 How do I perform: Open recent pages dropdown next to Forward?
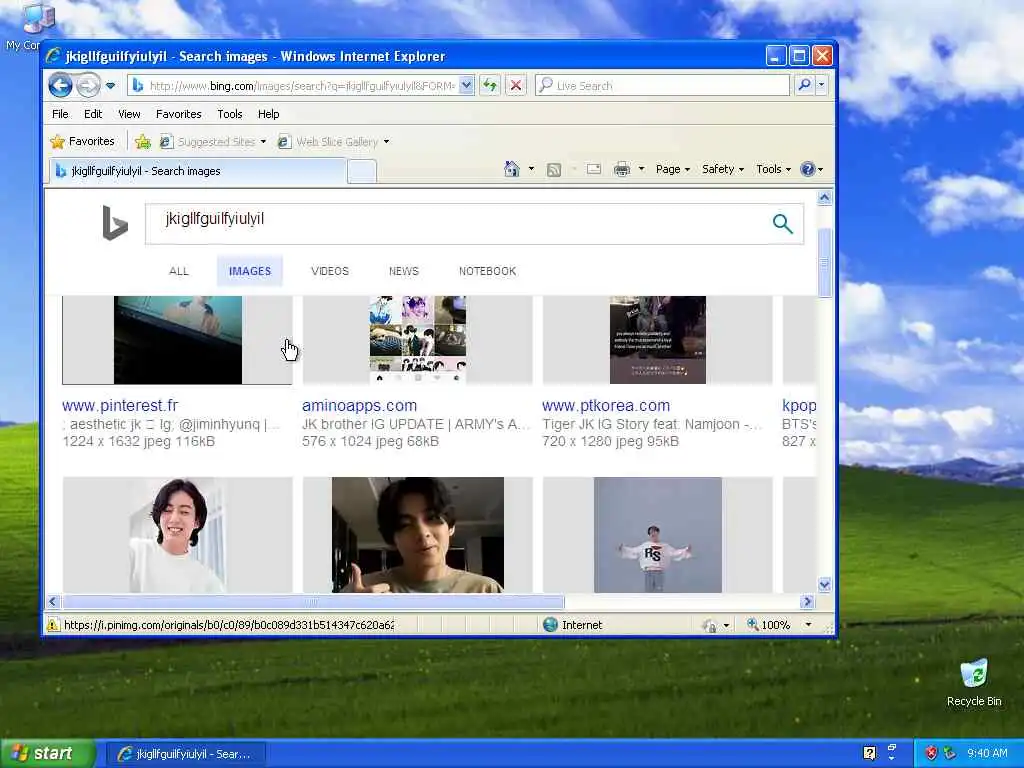point(110,86)
